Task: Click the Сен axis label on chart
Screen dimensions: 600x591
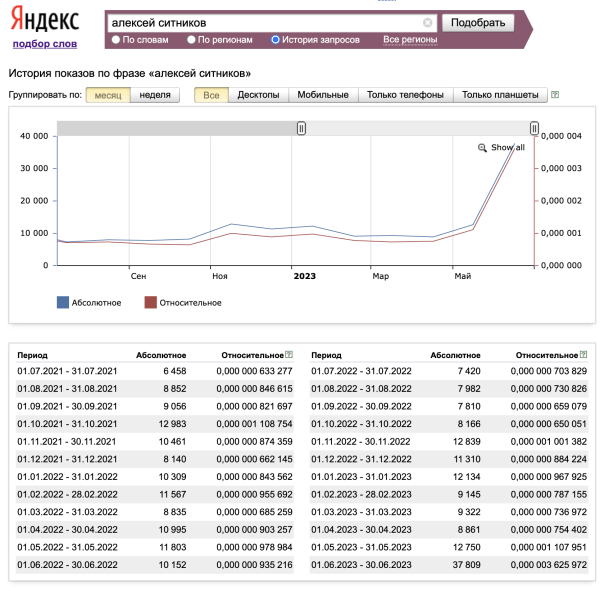Action: click(x=139, y=276)
